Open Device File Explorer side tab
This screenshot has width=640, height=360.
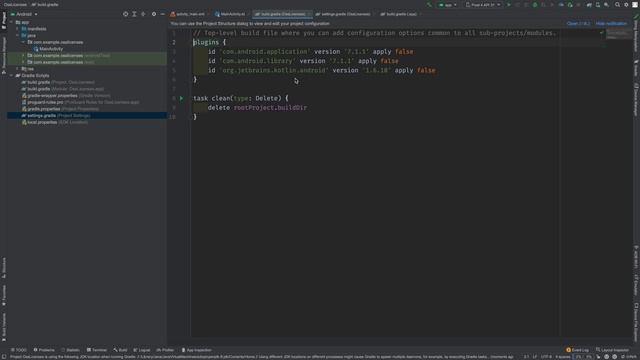tap(636, 322)
